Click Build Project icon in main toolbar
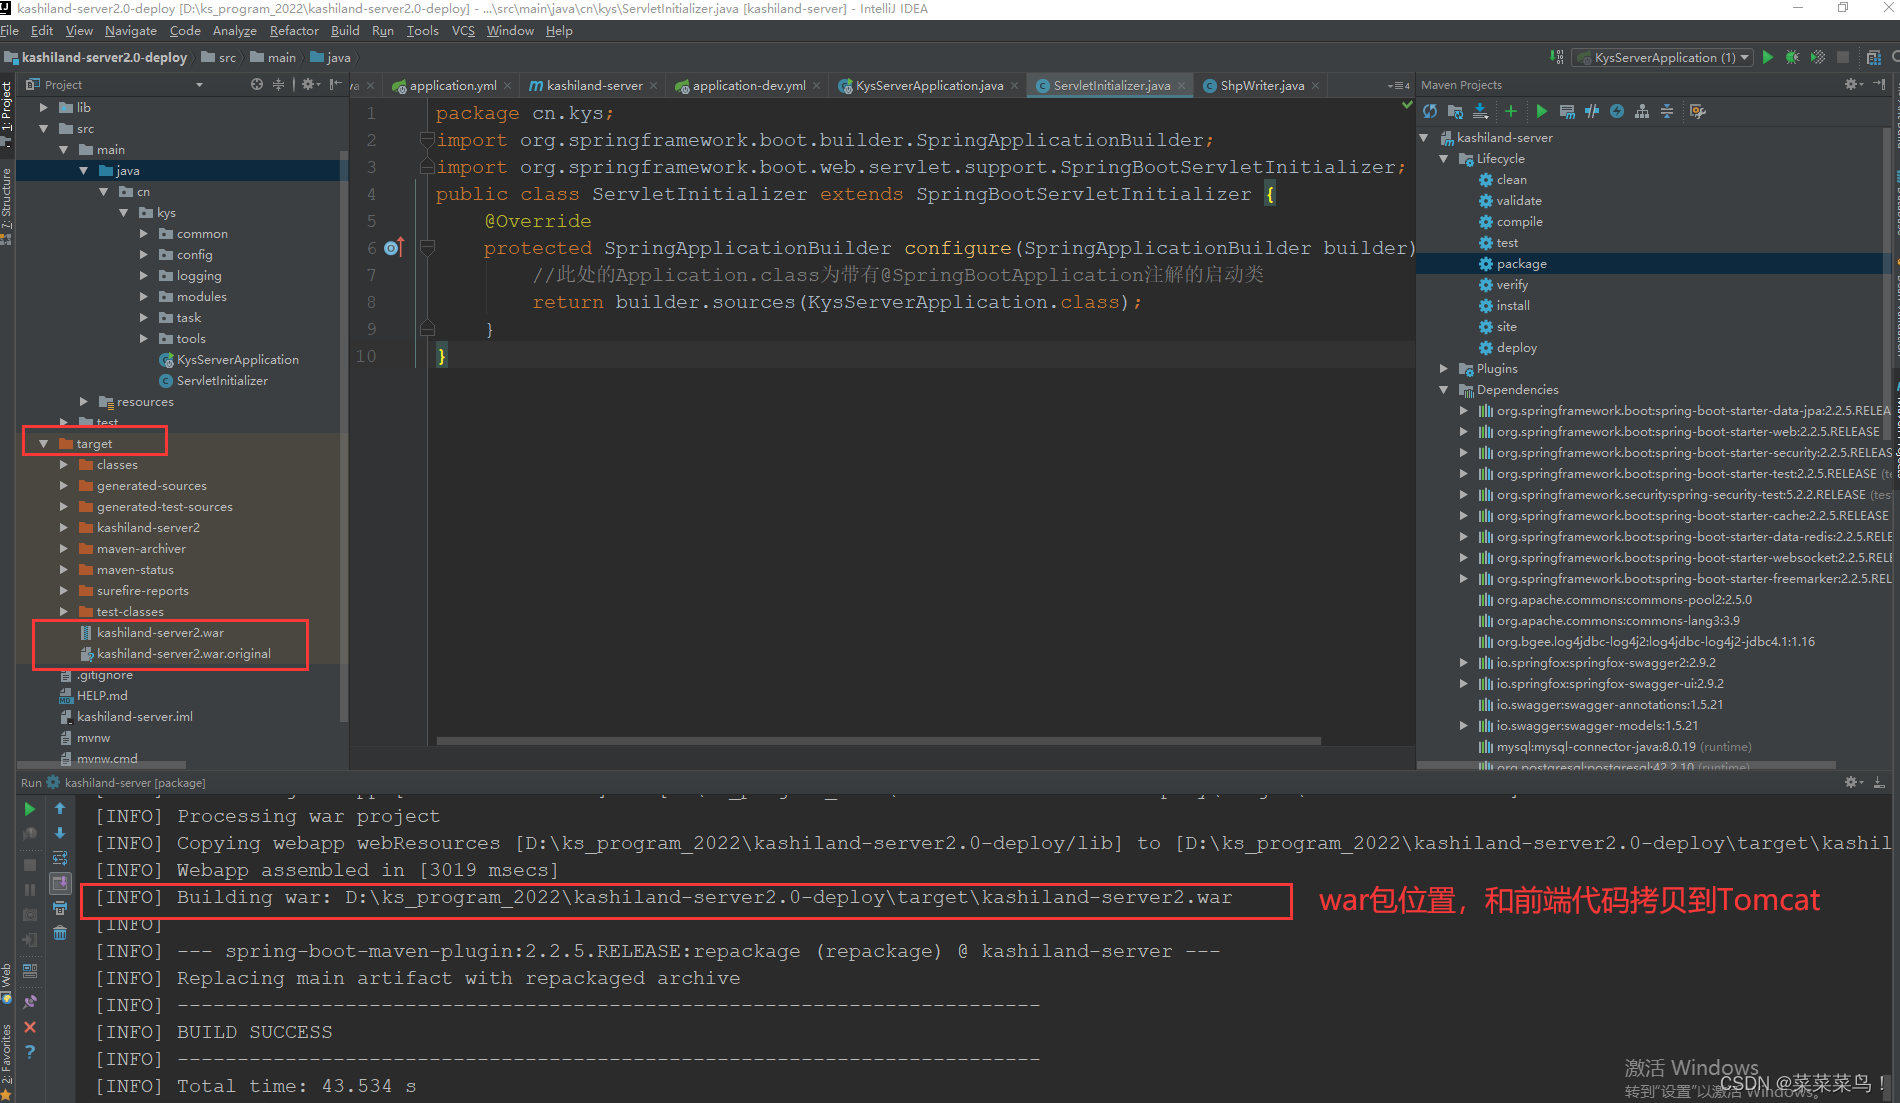Image resolution: width=1900 pixels, height=1103 pixels. 1557,57
